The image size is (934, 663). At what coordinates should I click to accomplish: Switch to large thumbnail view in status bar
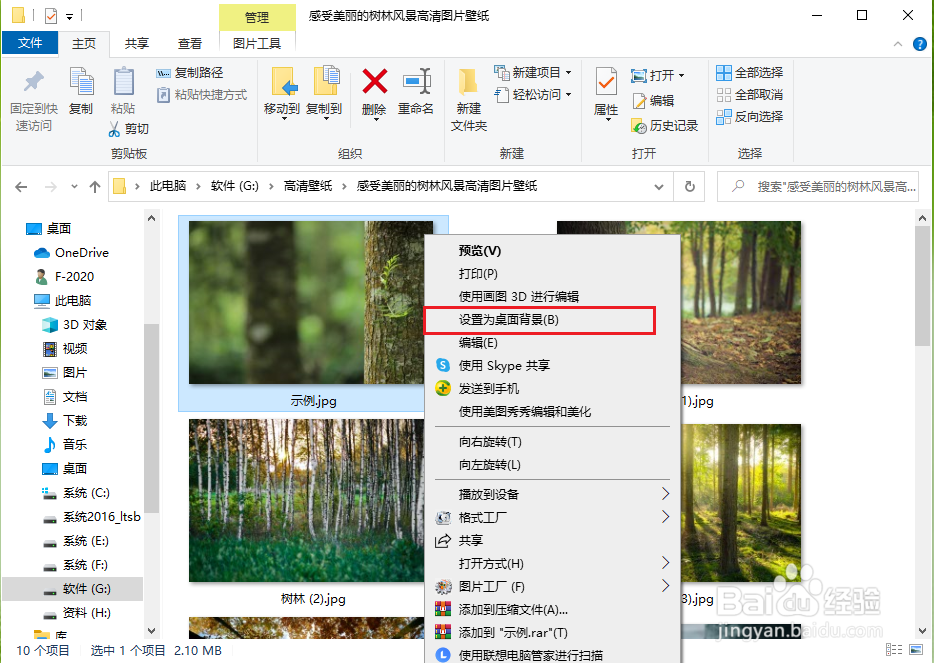point(914,651)
